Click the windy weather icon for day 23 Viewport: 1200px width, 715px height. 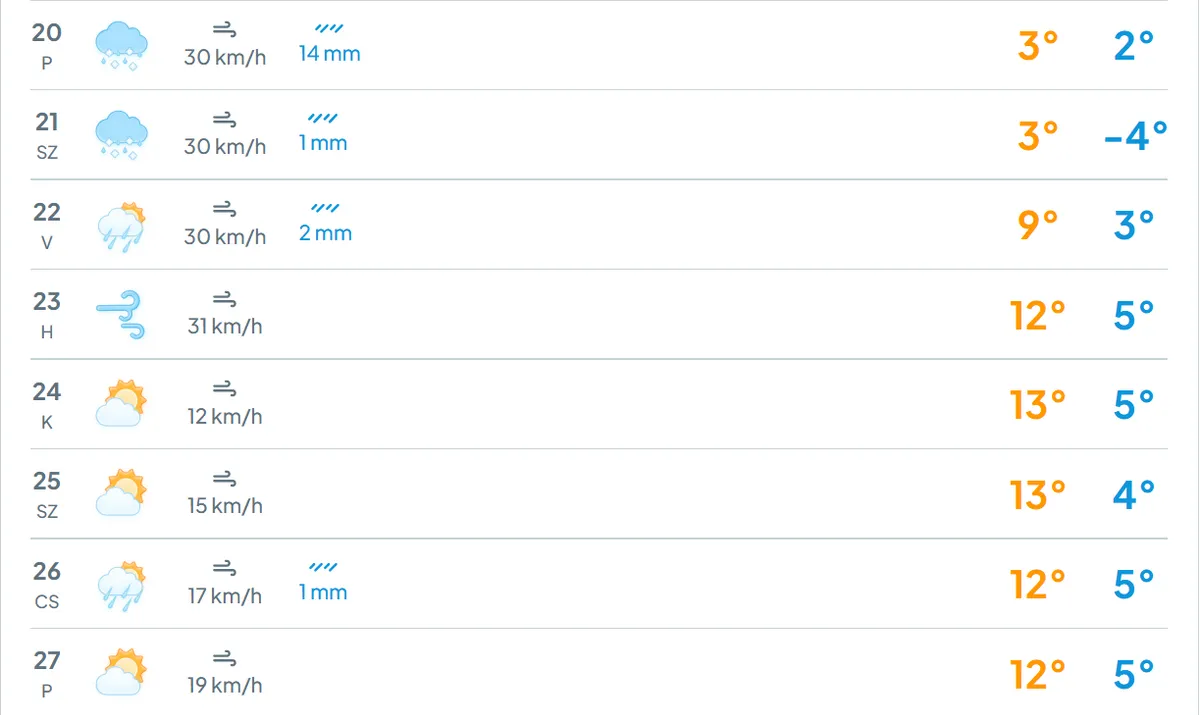121,315
